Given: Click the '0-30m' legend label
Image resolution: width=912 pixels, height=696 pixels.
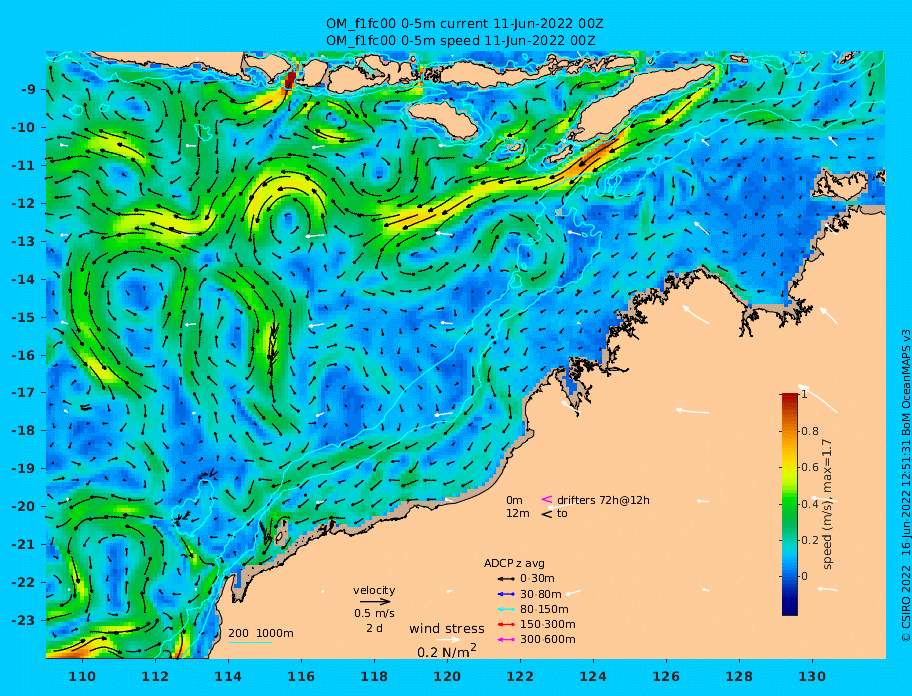Looking at the screenshot, I should click(x=537, y=579).
